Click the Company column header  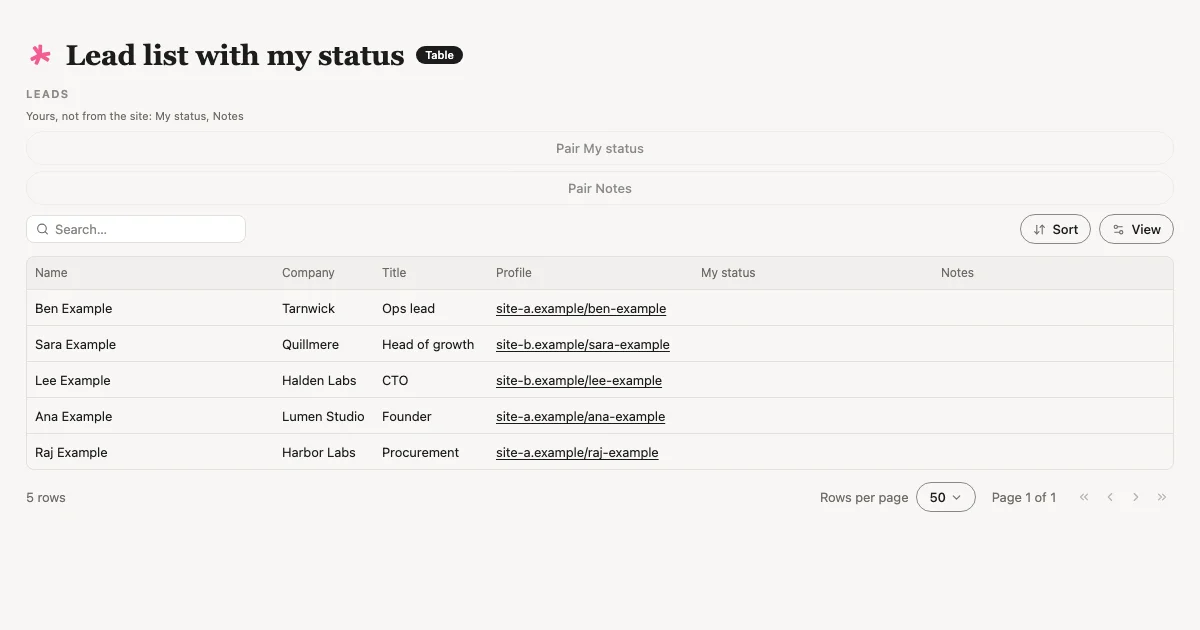click(x=308, y=272)
